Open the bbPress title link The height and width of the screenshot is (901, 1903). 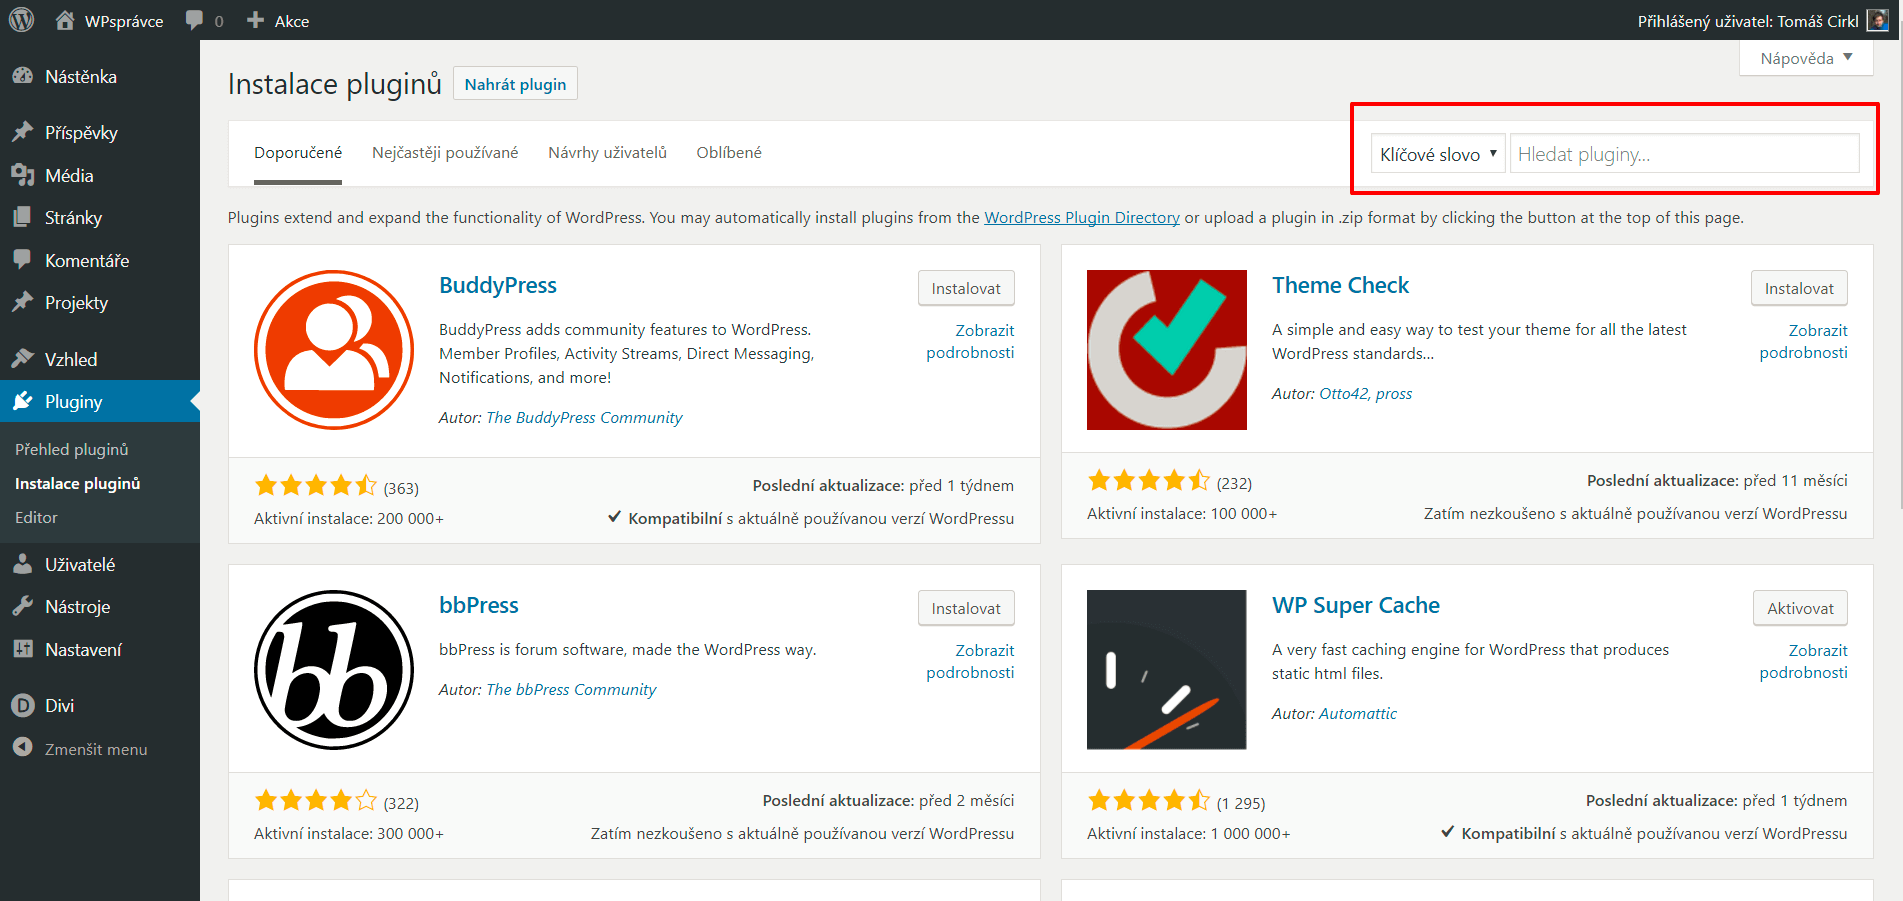coord(479,605)
